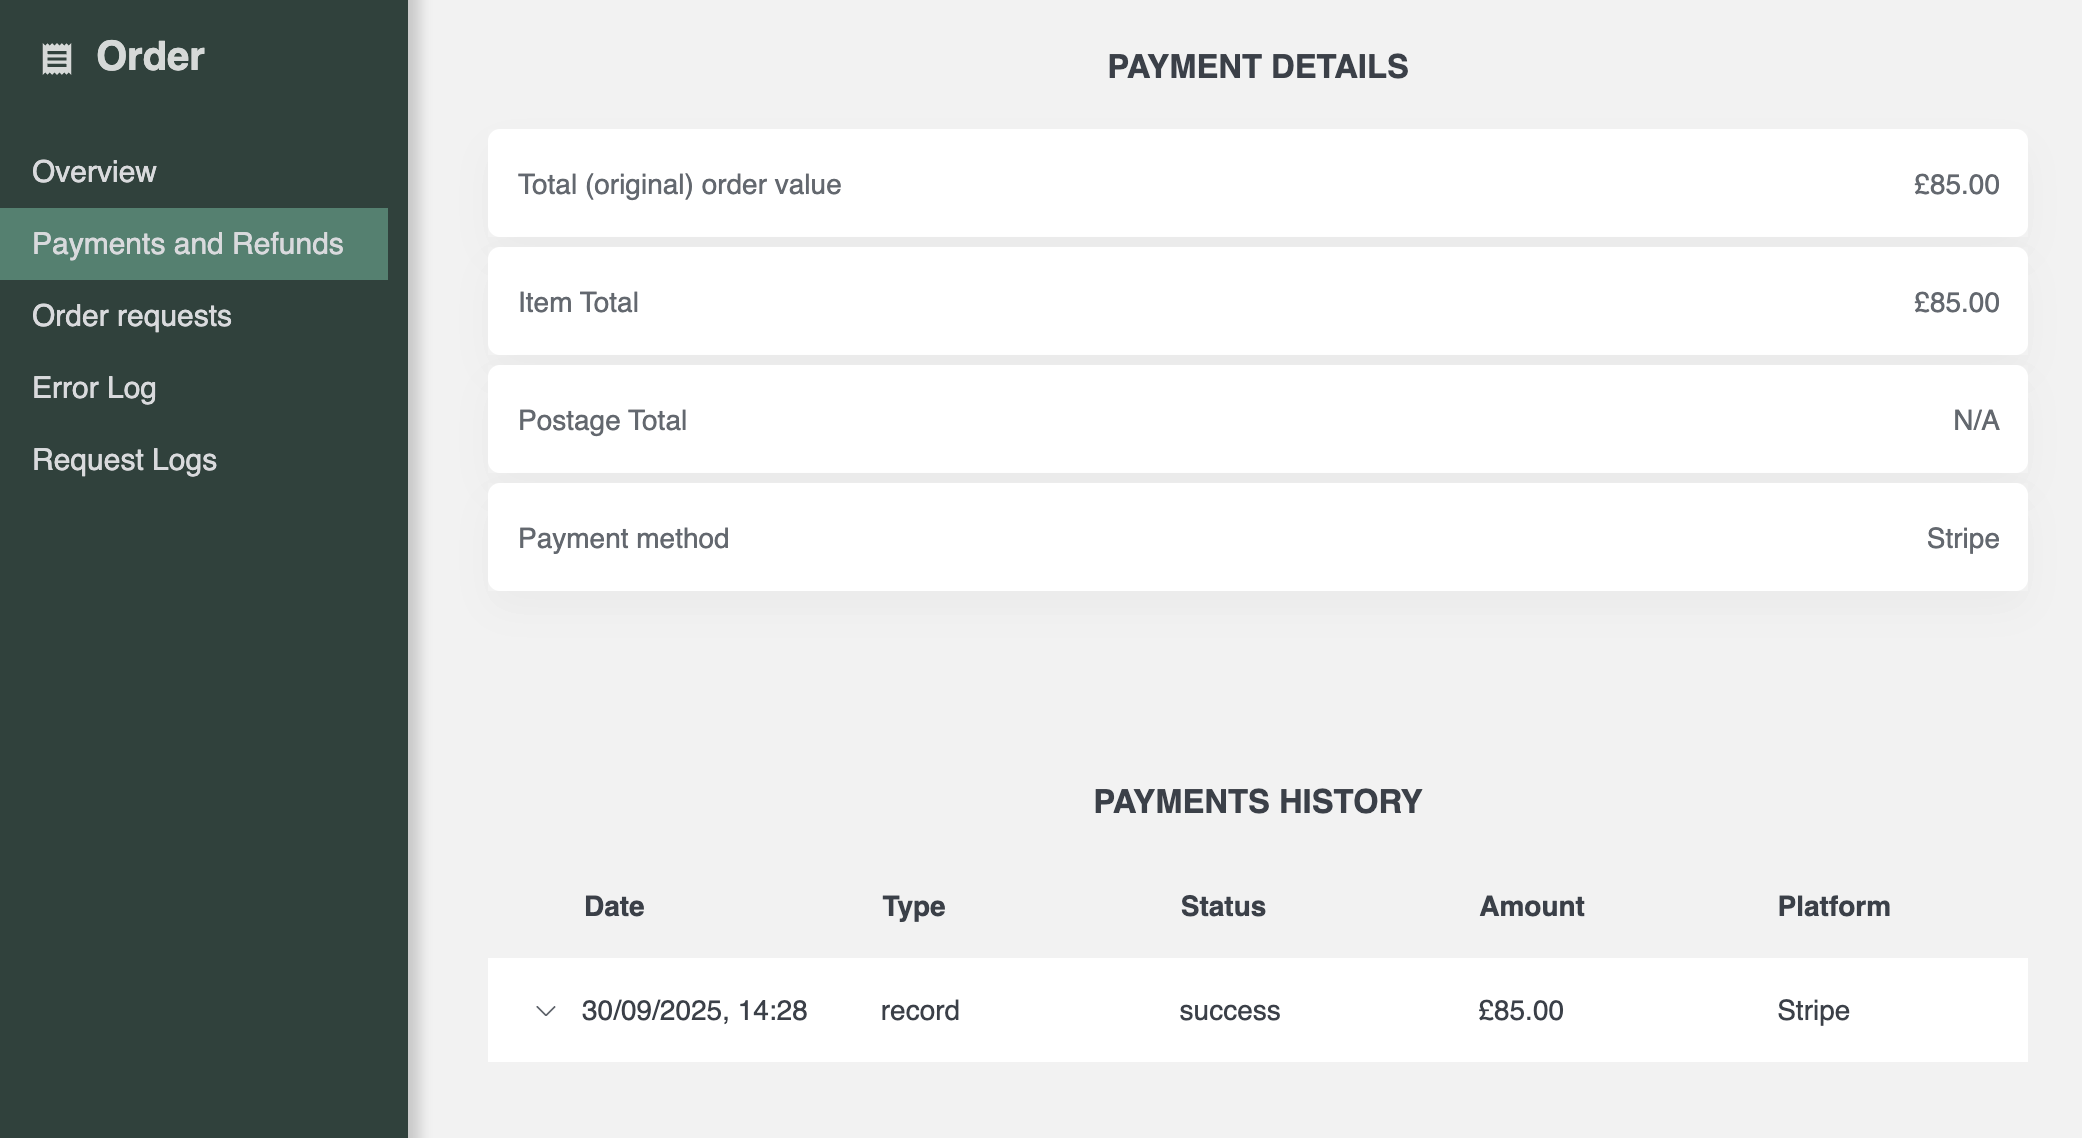The image size is (2082, 1138).
Task: Click the Platform column header
Action: pyautogui.click(x=1833, y=906)
